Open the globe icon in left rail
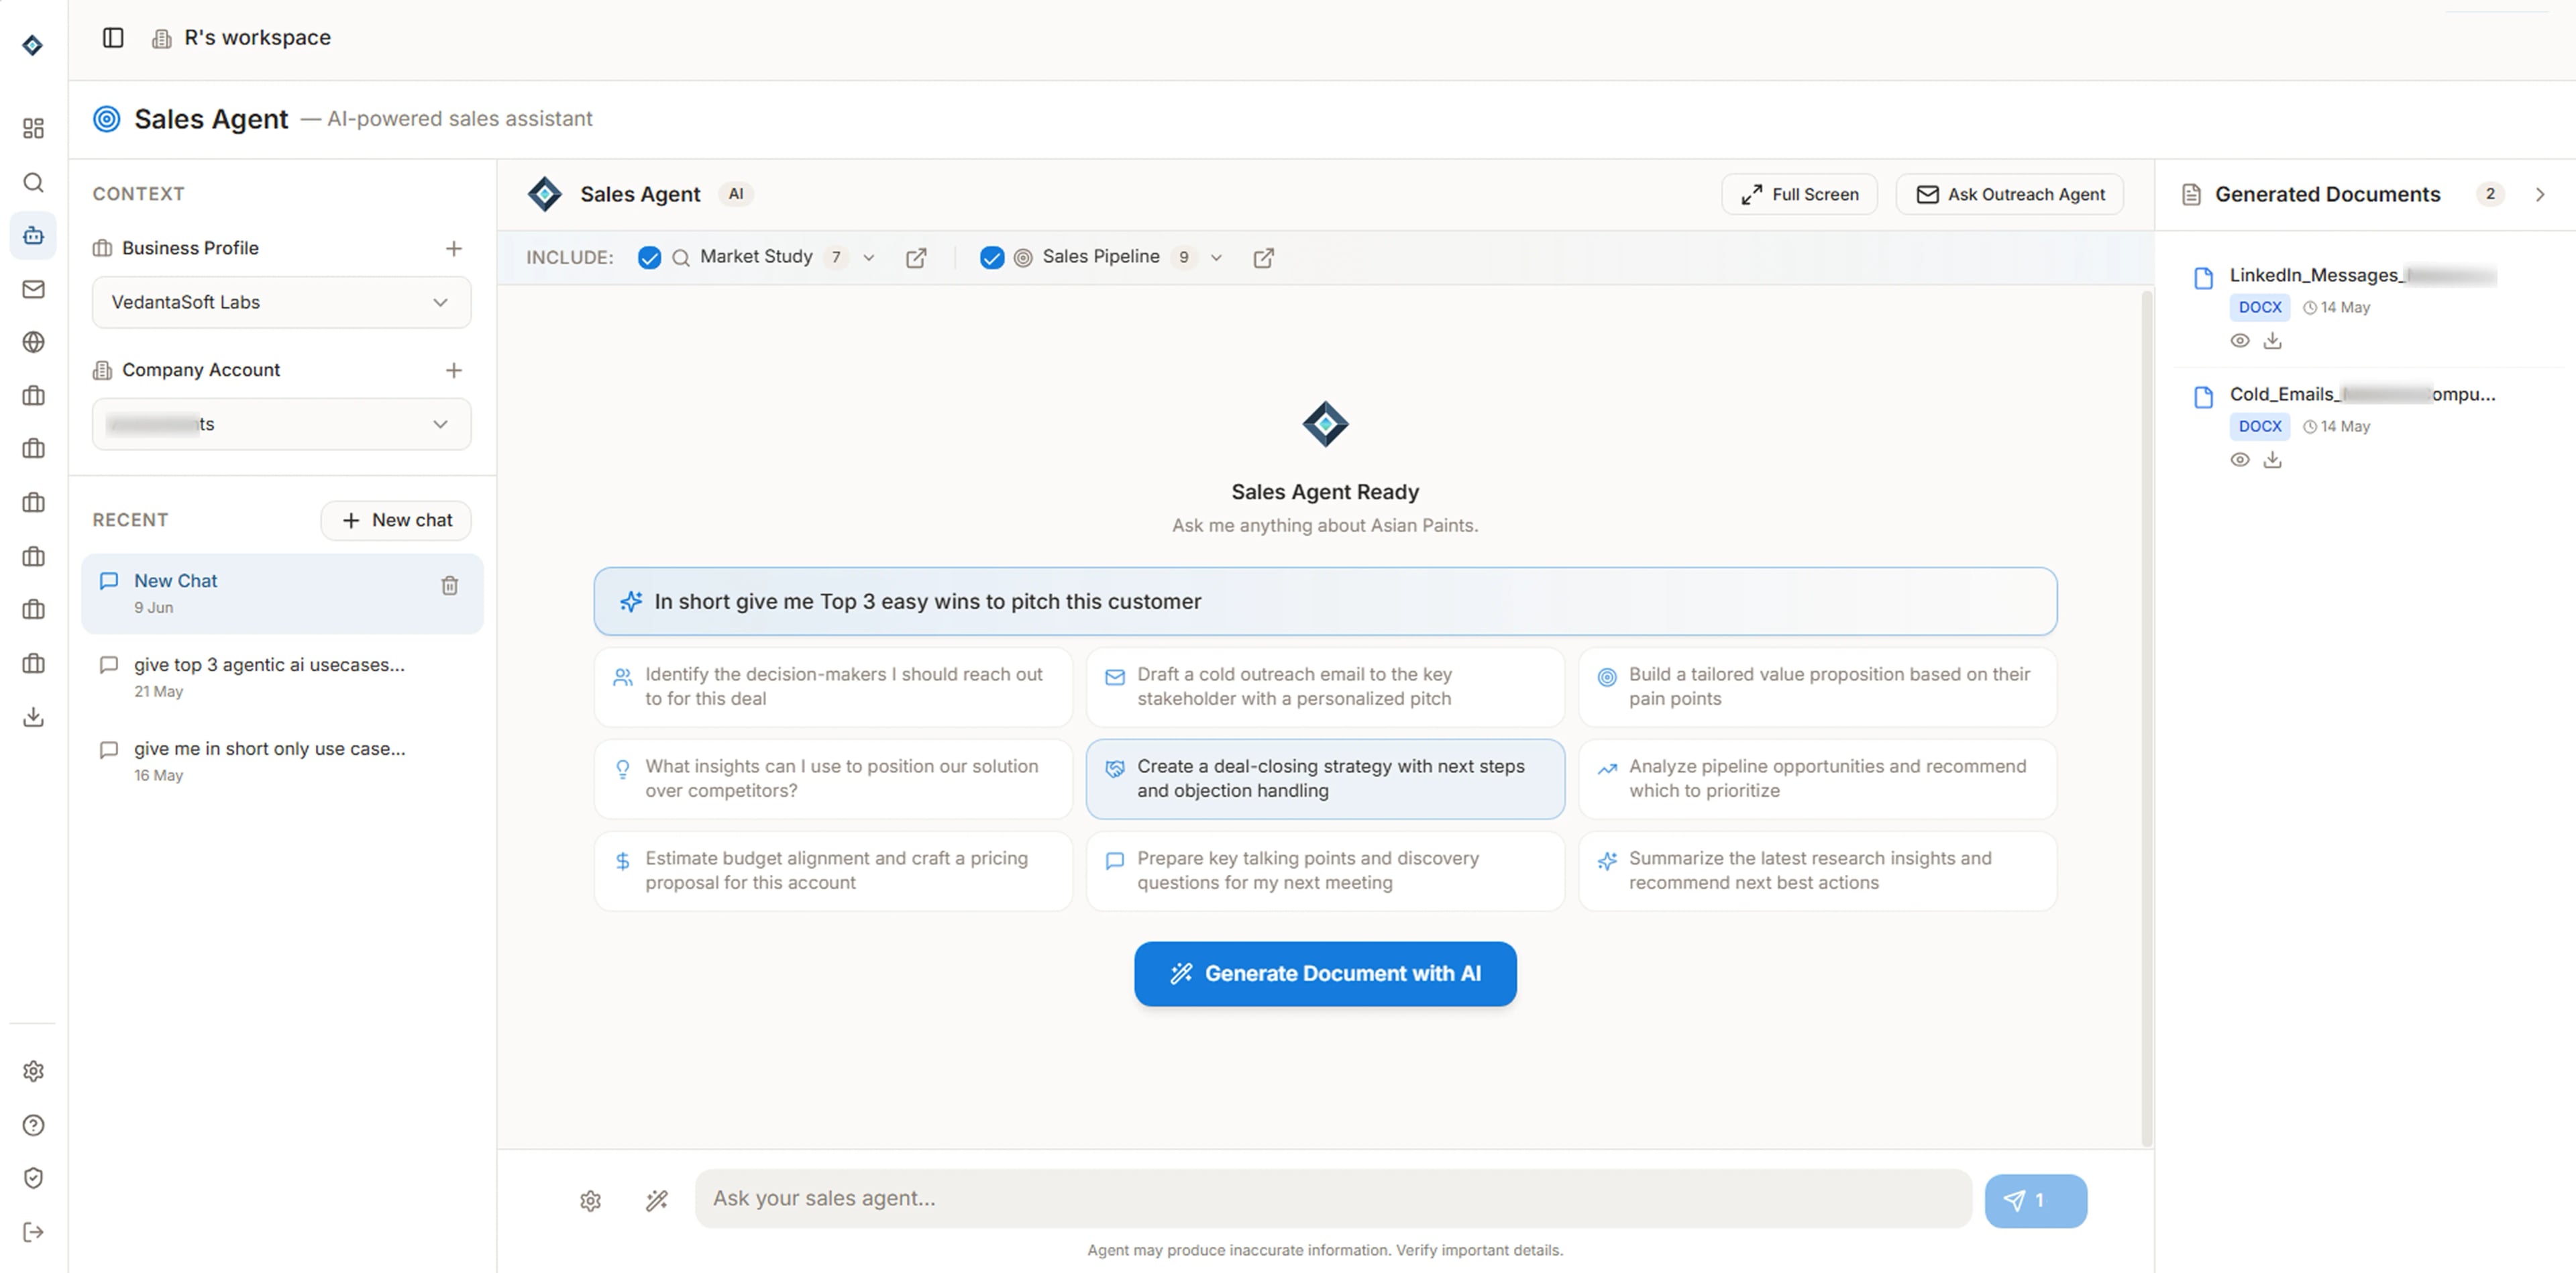This screenshot has height=1273, width=2576. click(33, 342)
